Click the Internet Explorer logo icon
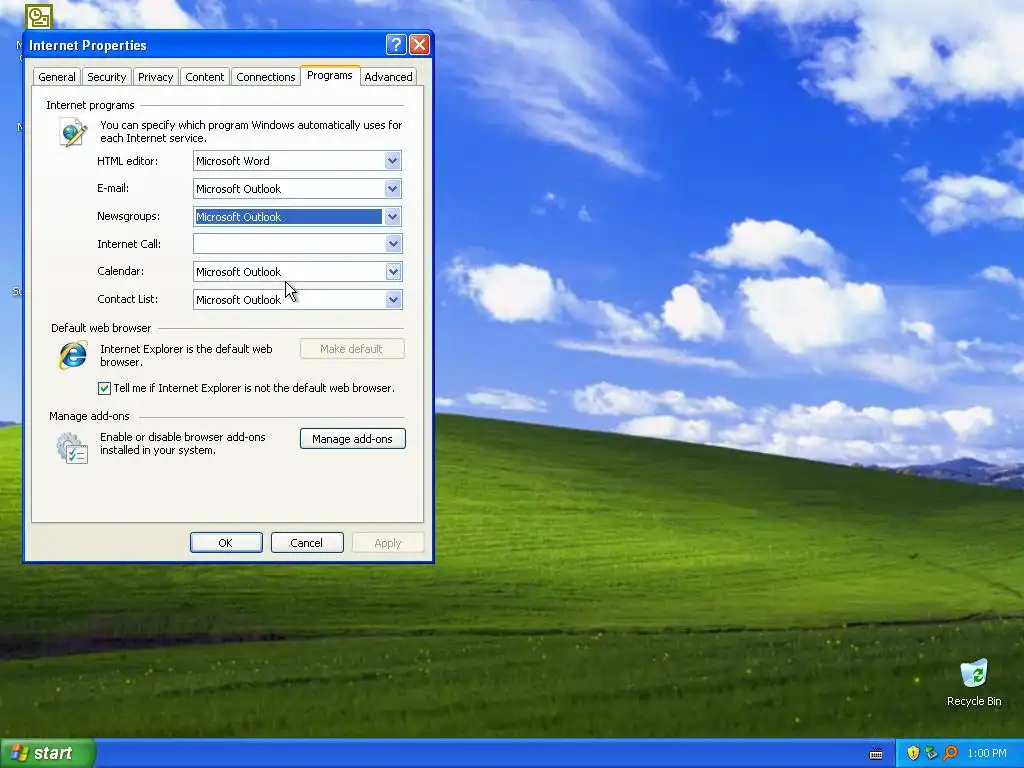 click(72, 355)
